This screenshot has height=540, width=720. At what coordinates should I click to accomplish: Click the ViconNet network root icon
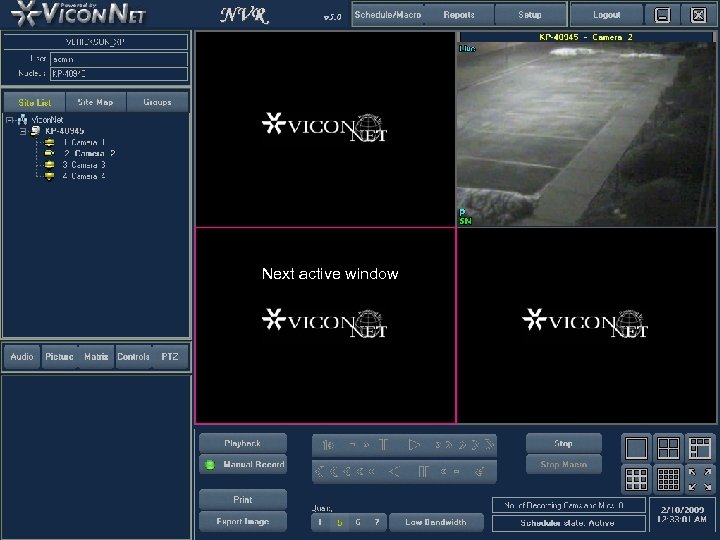[x=22, y=120]
